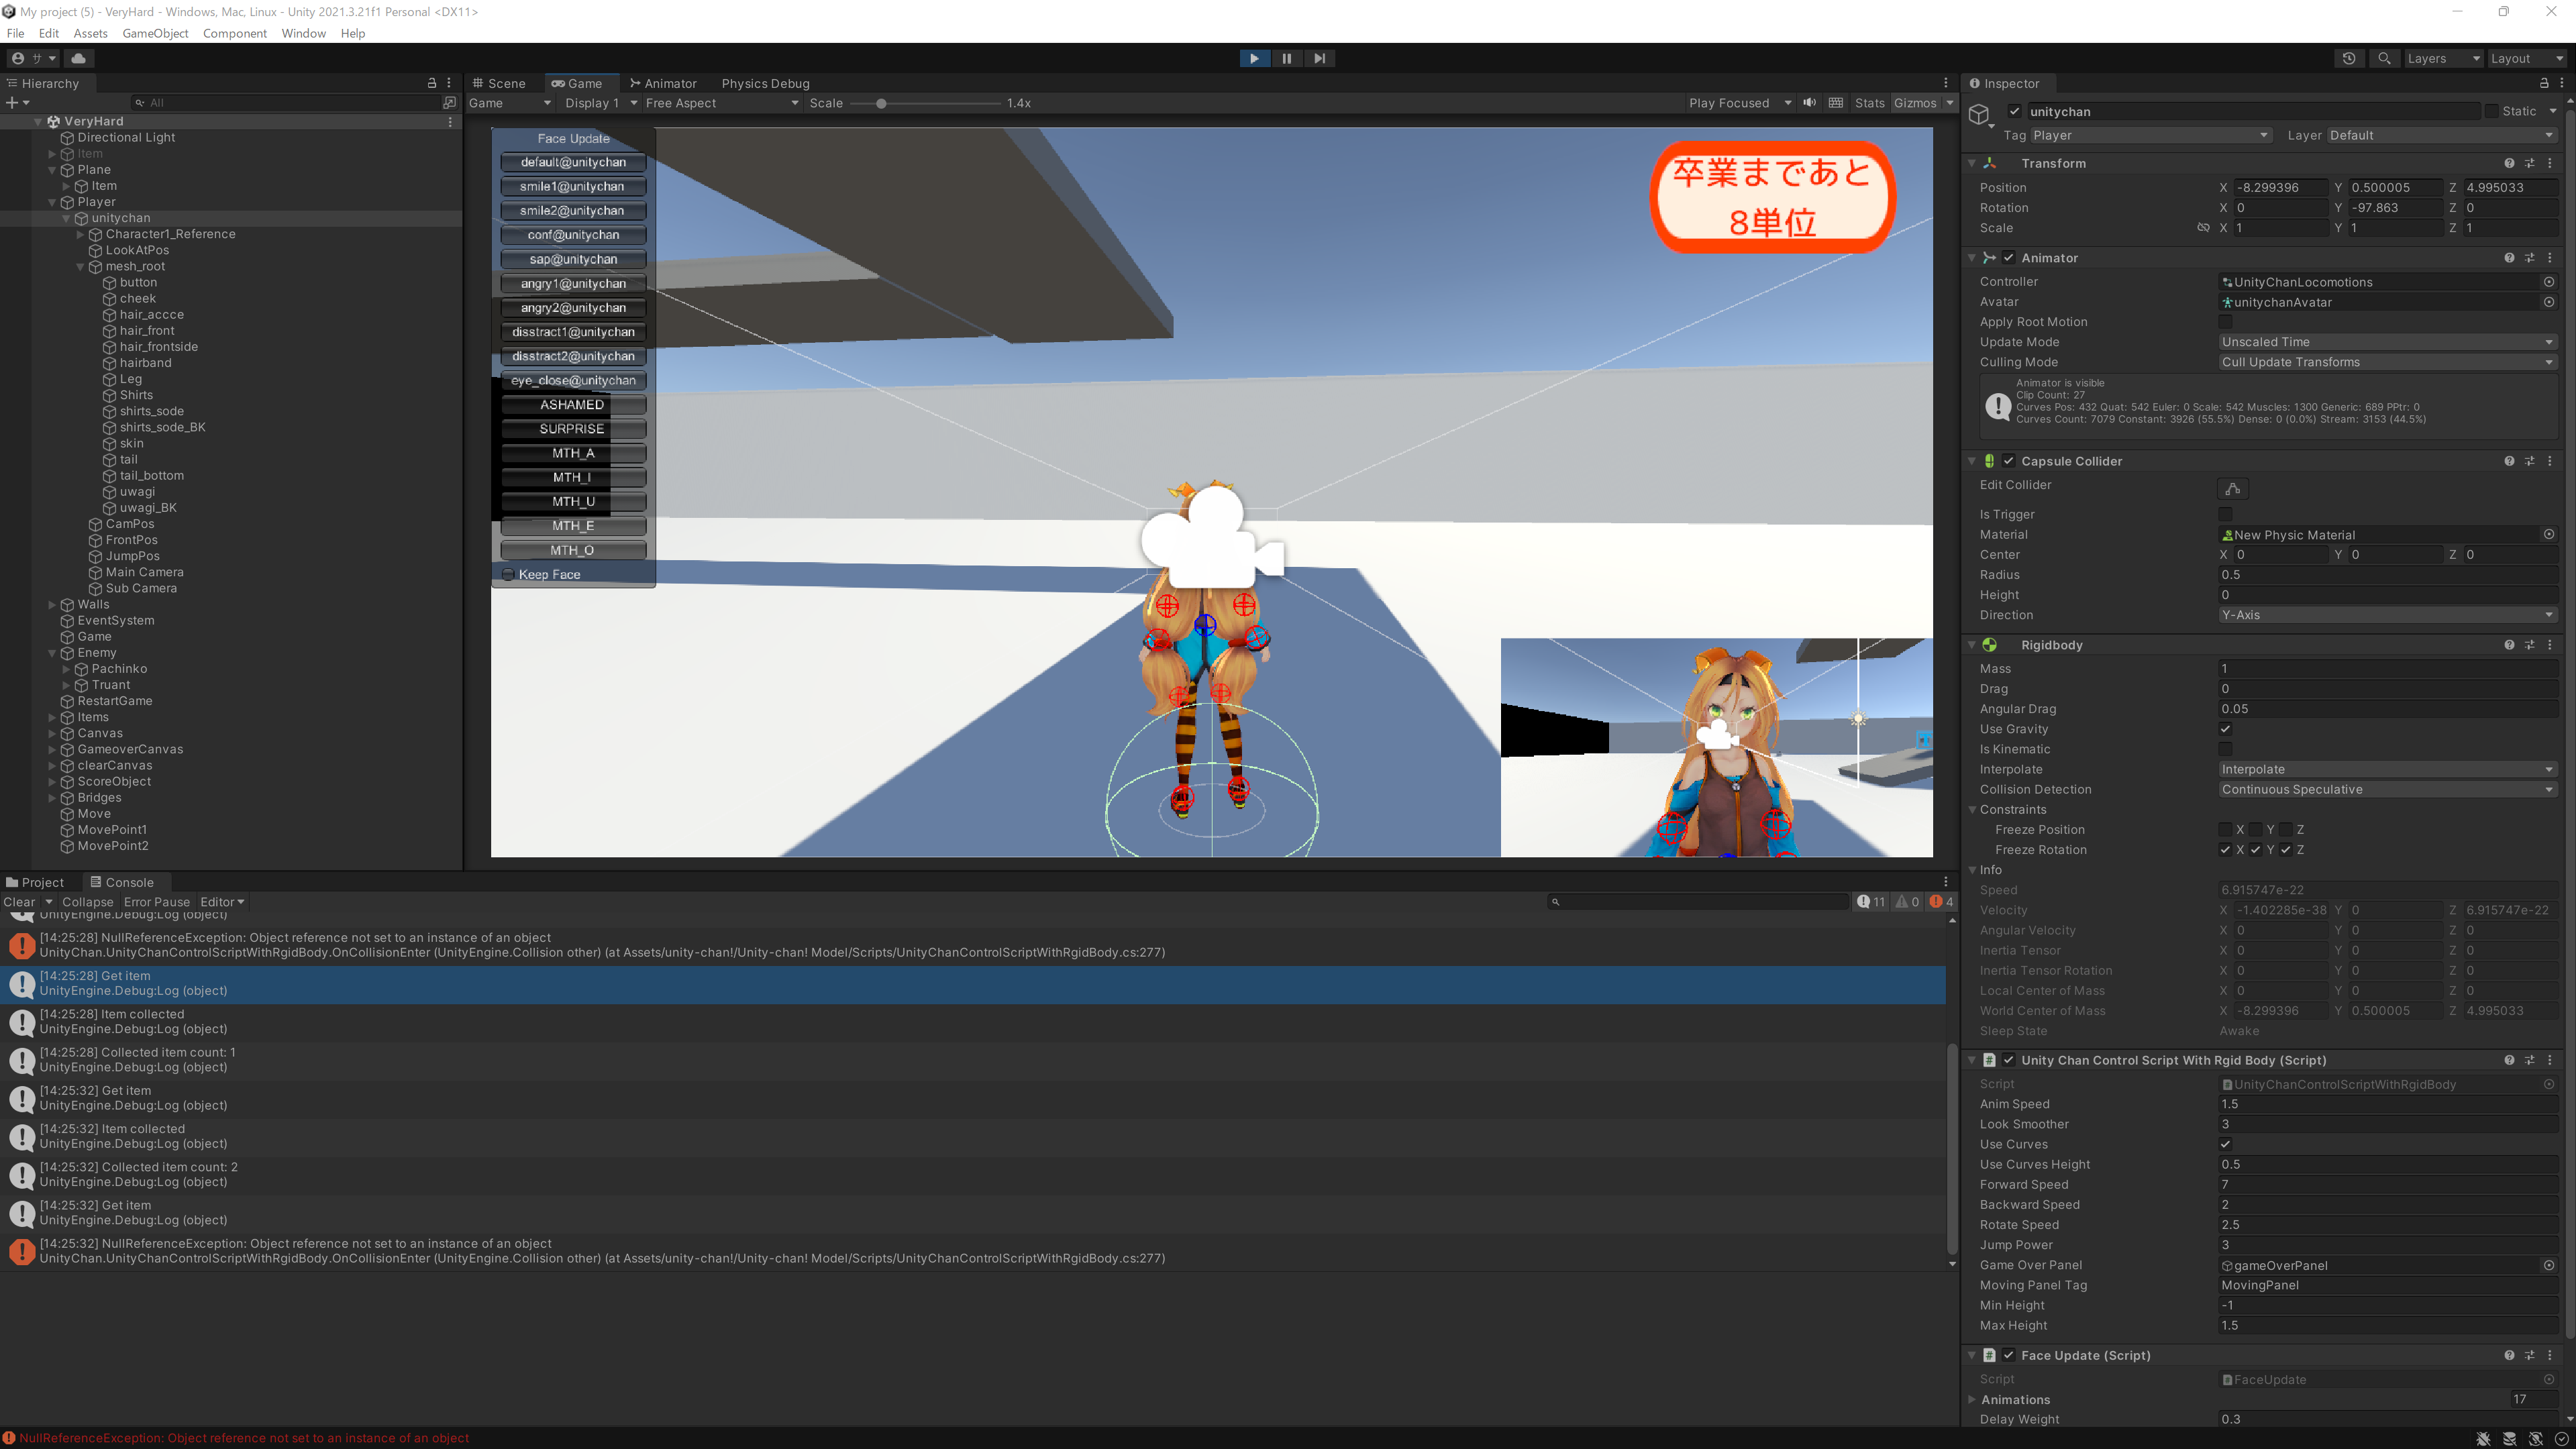Open the Transform three-dot options menu

click(x=2549, y=163)
